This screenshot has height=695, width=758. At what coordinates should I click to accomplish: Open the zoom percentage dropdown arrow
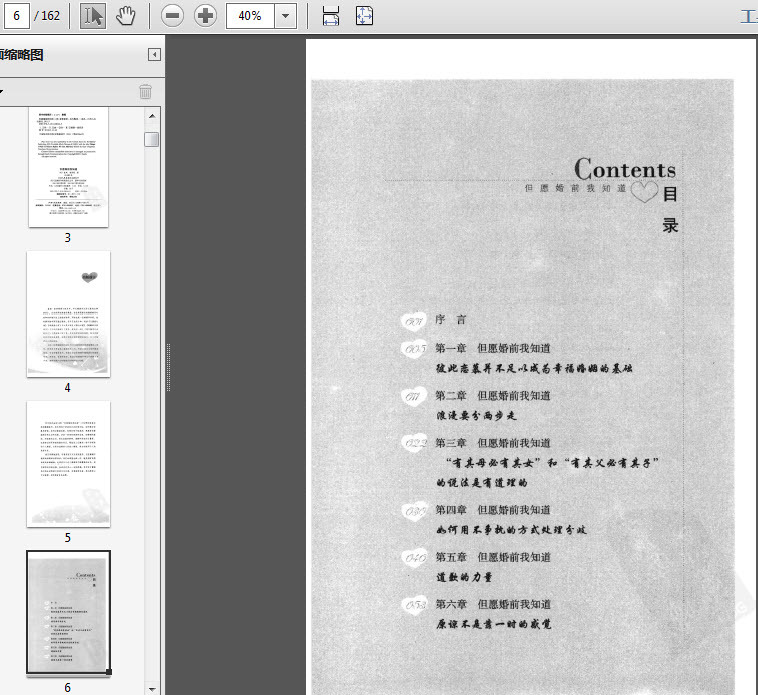(x=286, y=16)
